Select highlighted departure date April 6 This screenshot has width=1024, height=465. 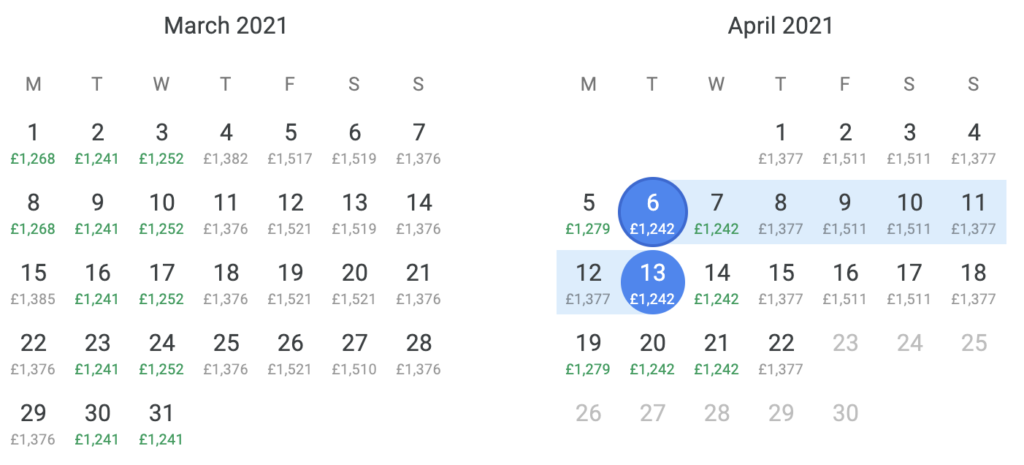pos(652,212)
